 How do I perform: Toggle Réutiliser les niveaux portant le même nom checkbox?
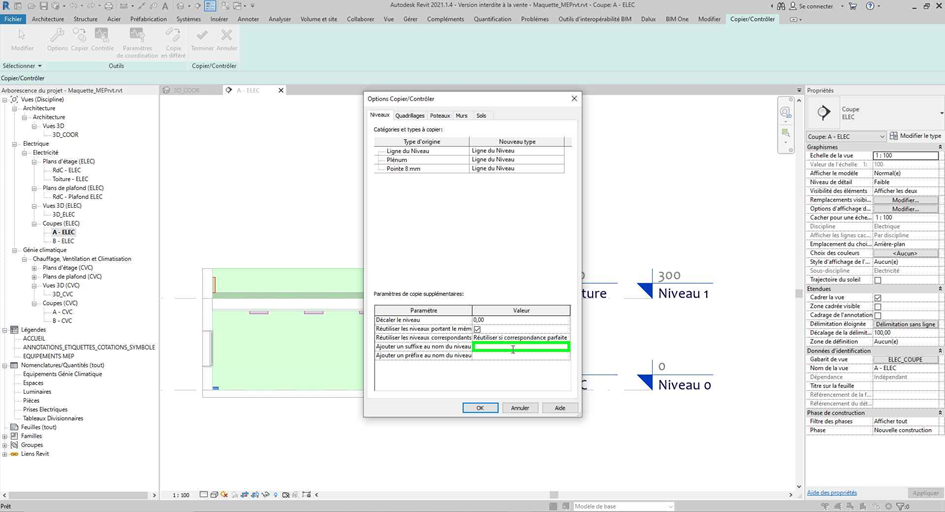477,329
